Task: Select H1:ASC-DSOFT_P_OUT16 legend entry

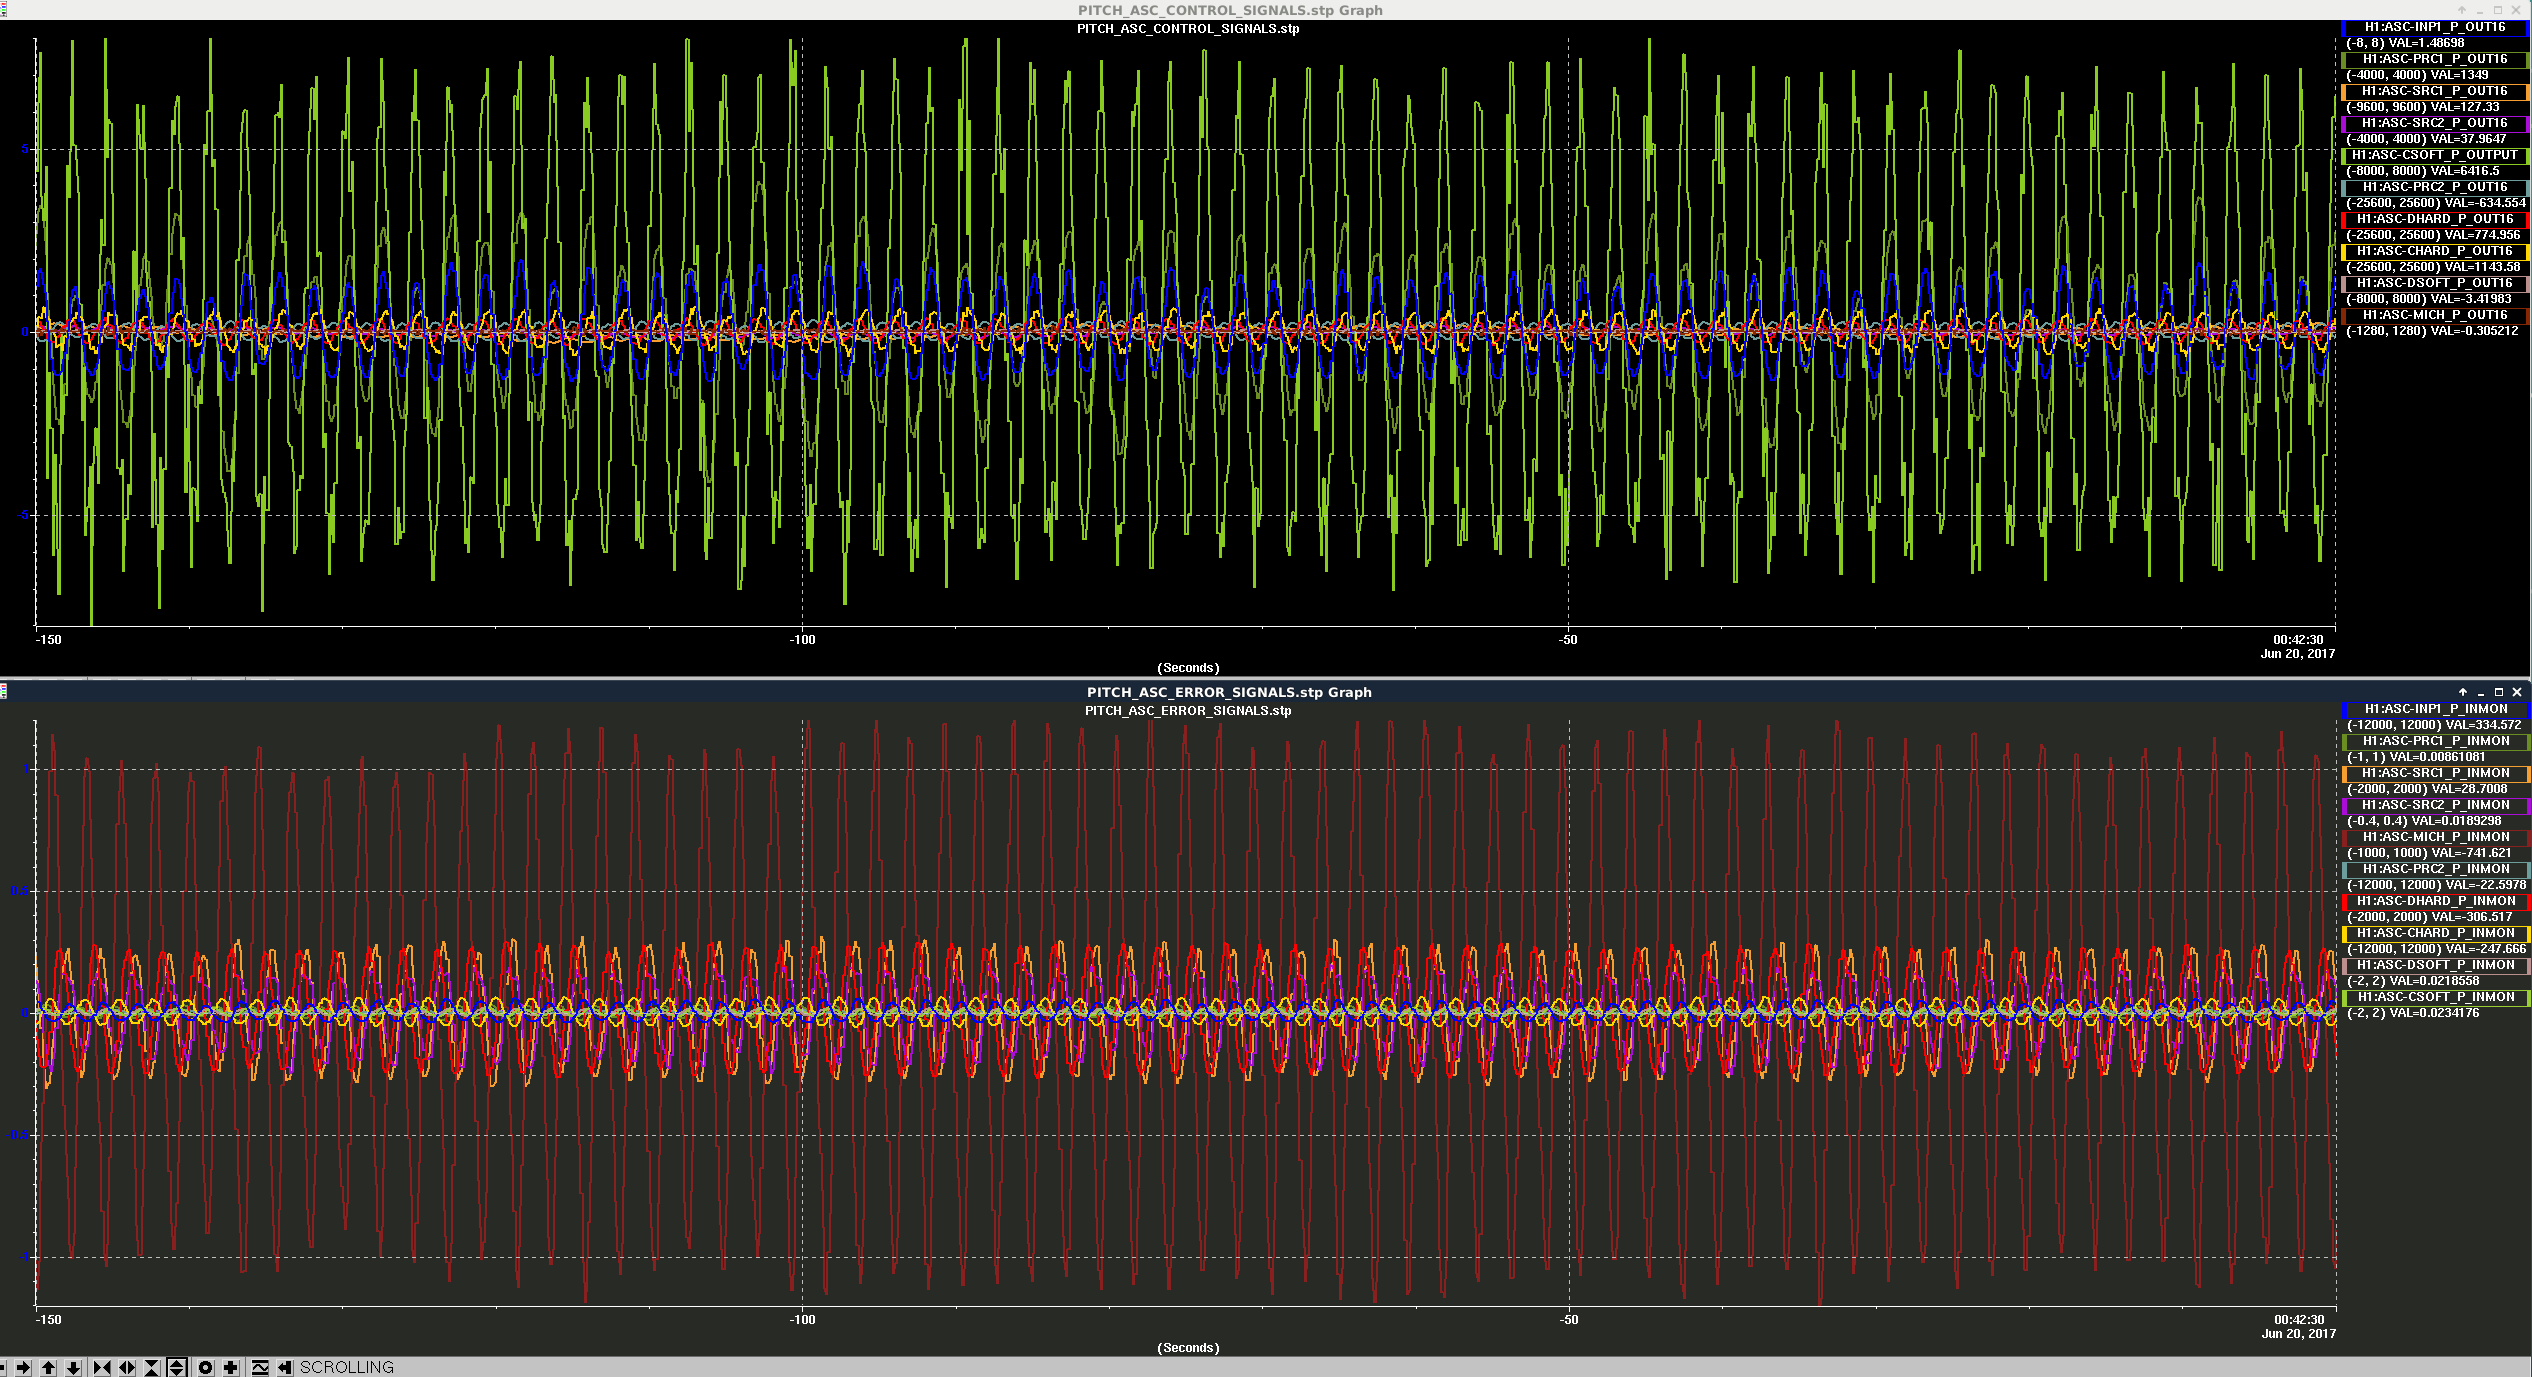Action: [x=2435, y=283]
